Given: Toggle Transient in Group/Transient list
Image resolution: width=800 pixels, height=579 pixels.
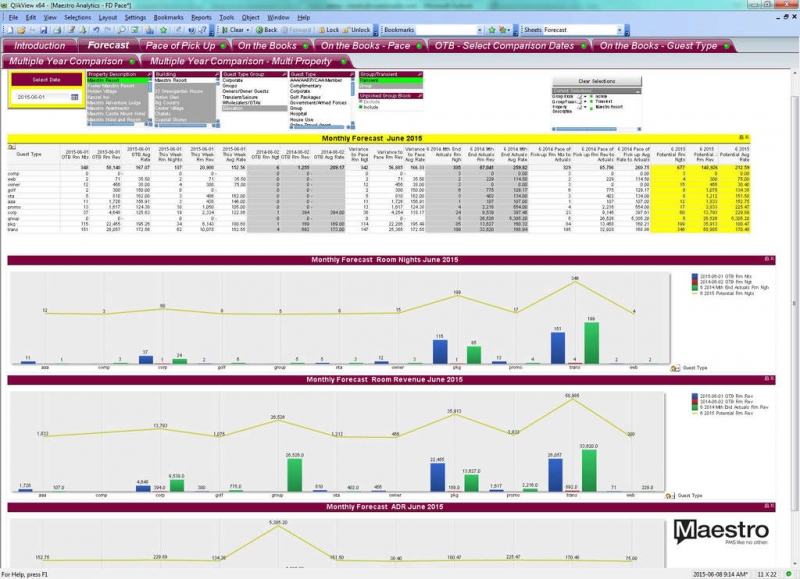Looking at the screenshot, I should 391,81.
